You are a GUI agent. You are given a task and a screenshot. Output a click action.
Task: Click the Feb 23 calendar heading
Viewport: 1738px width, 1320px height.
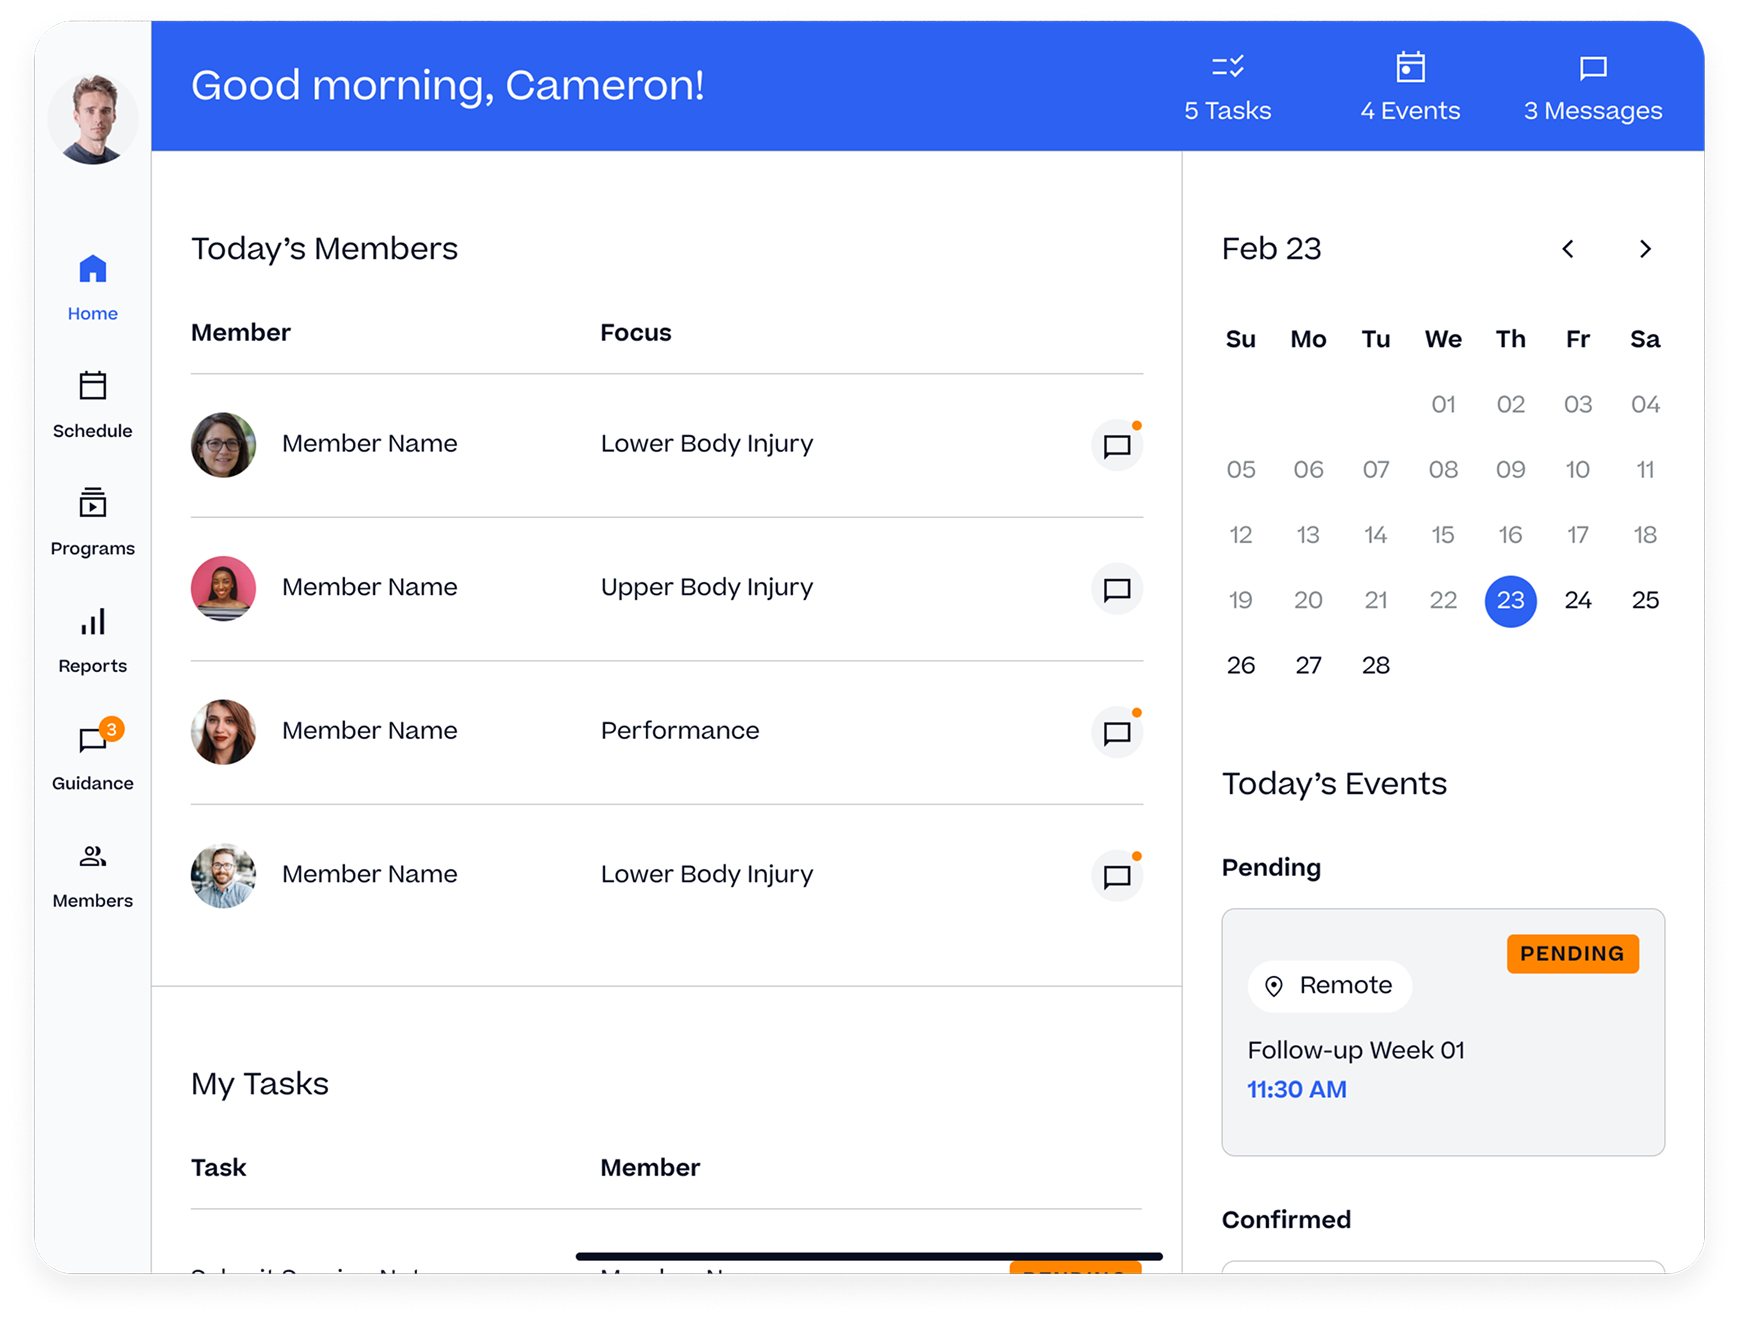tap(1271, 249)
